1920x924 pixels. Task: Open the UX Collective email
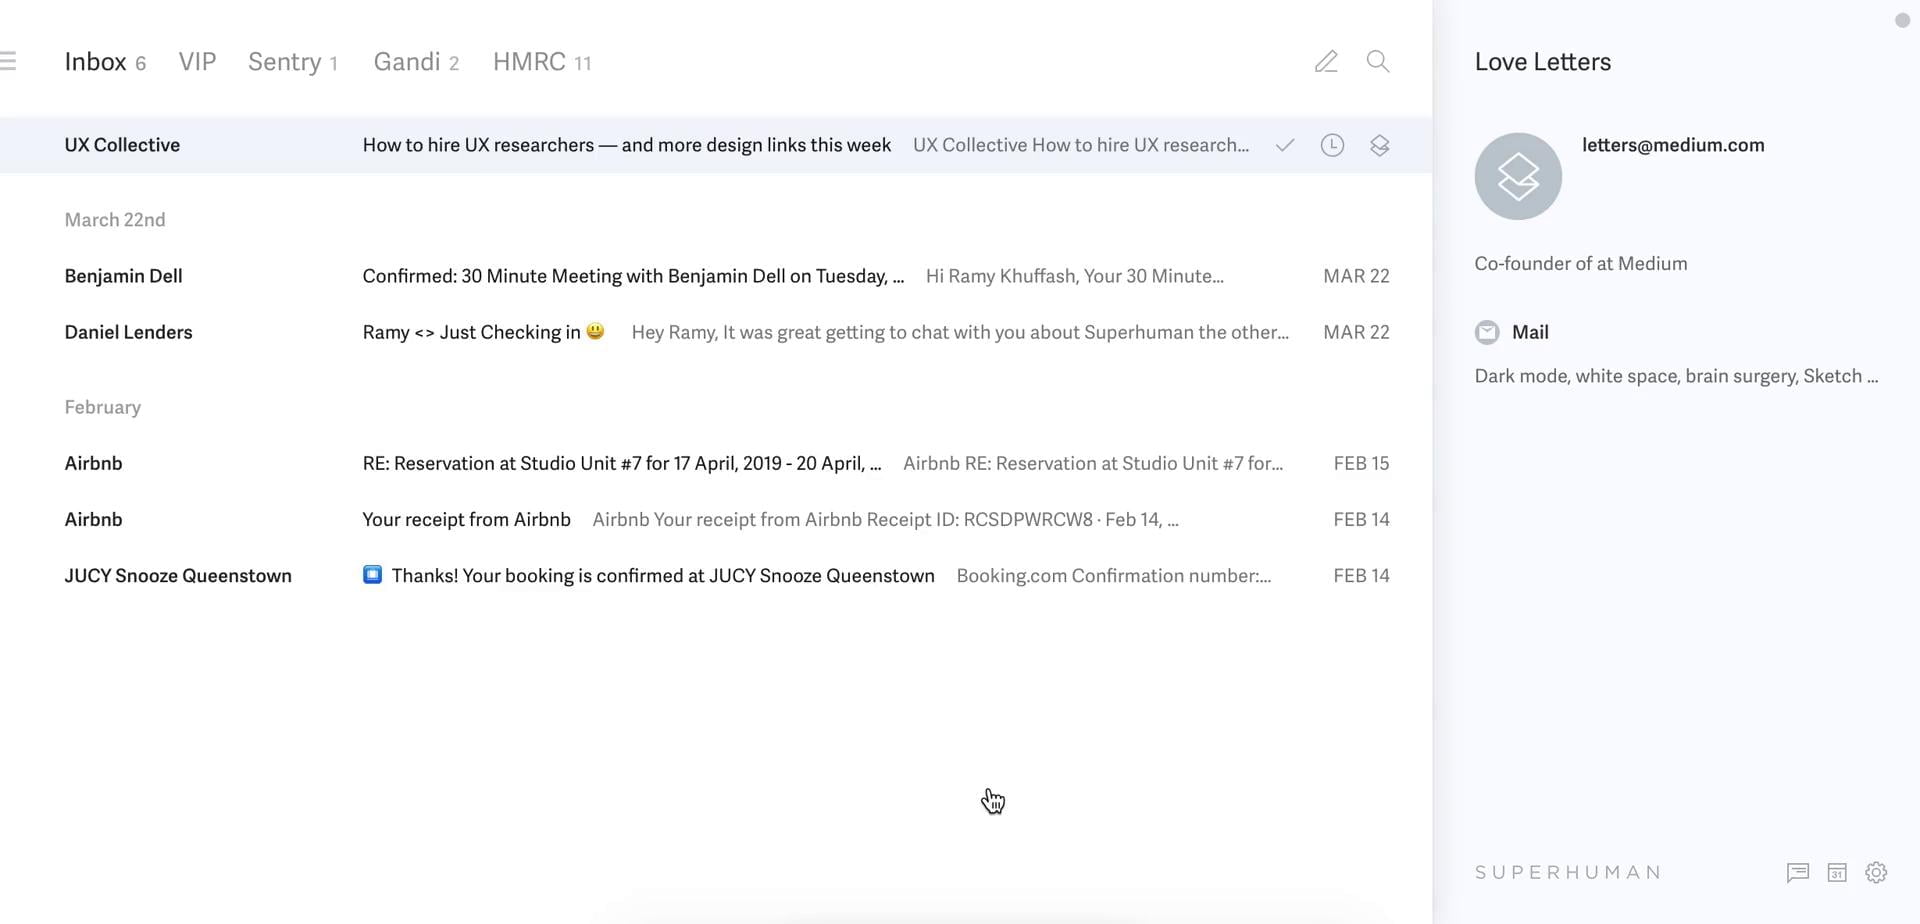(716, 145)
